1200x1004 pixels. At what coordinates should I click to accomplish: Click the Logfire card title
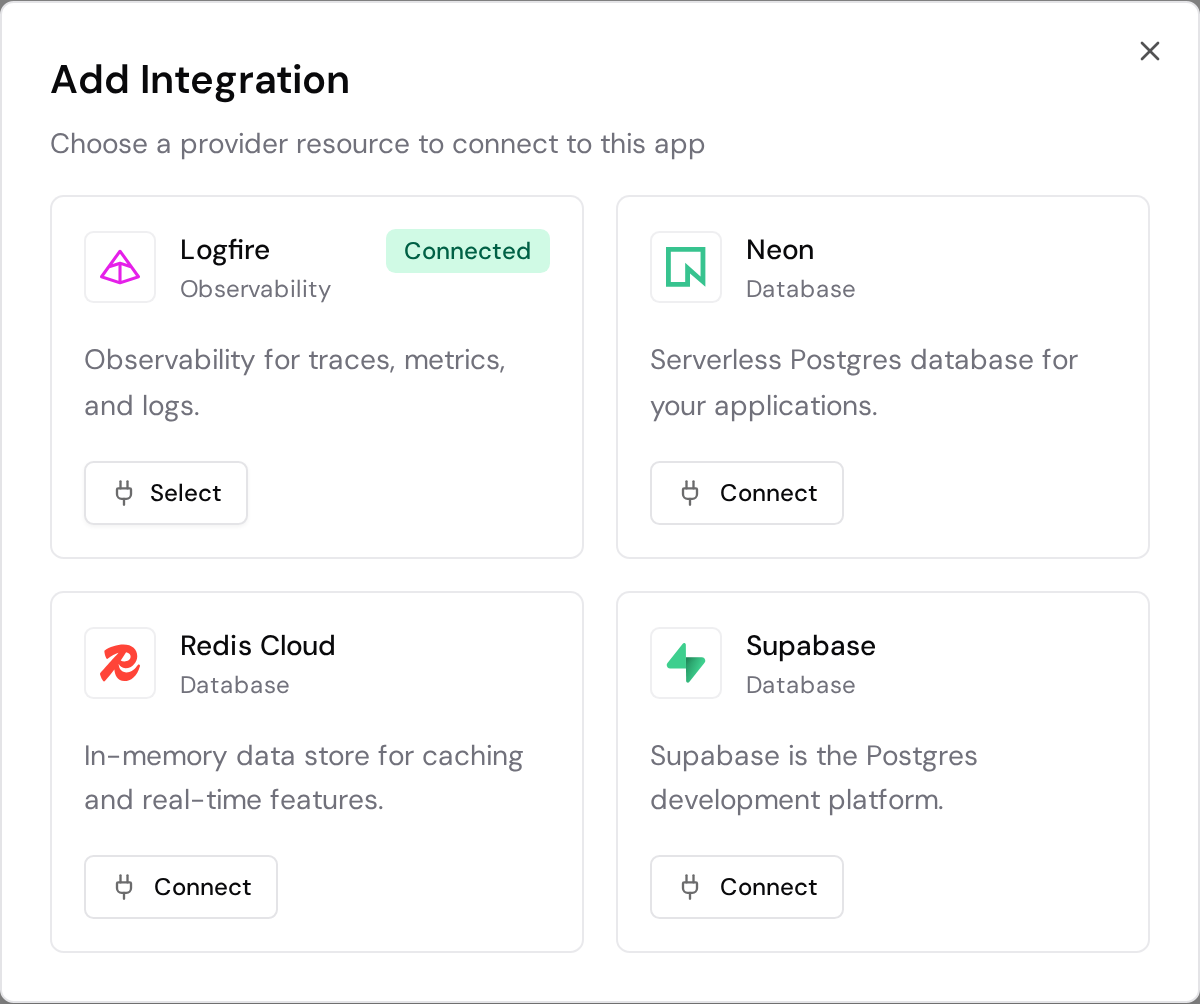pos(225,250)
